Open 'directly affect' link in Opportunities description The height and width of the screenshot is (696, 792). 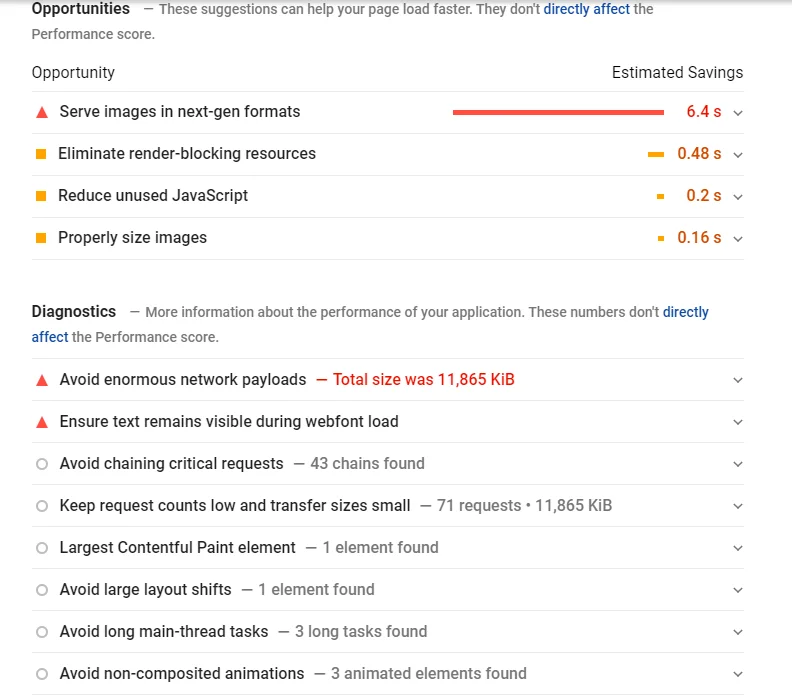[587, 9]
